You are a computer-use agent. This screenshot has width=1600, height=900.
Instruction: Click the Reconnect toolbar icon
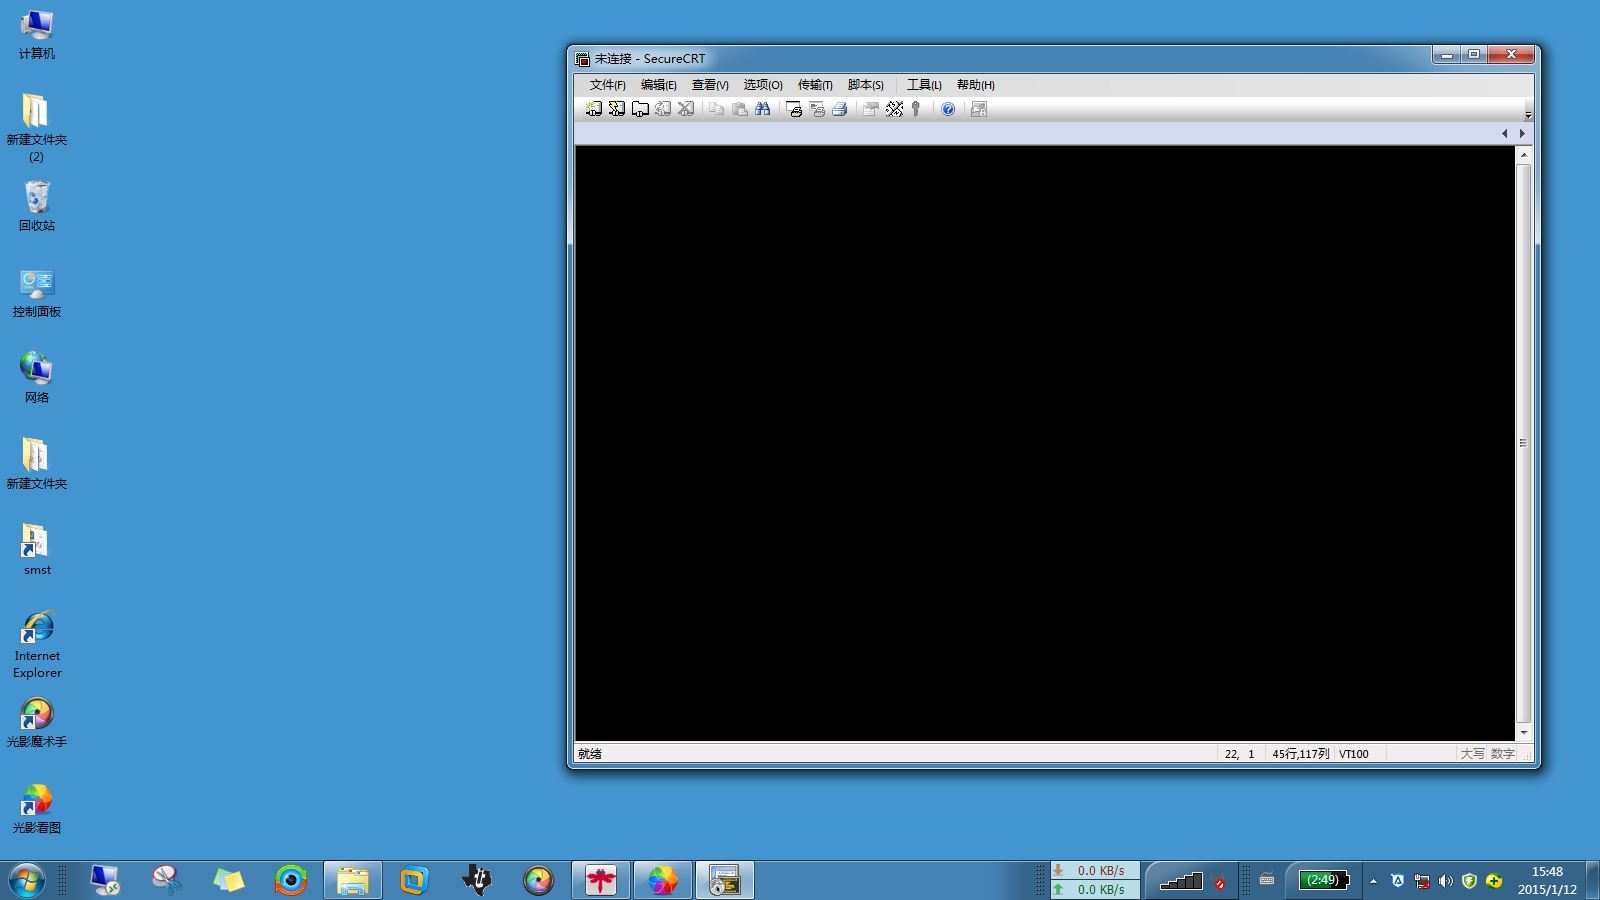663,109
